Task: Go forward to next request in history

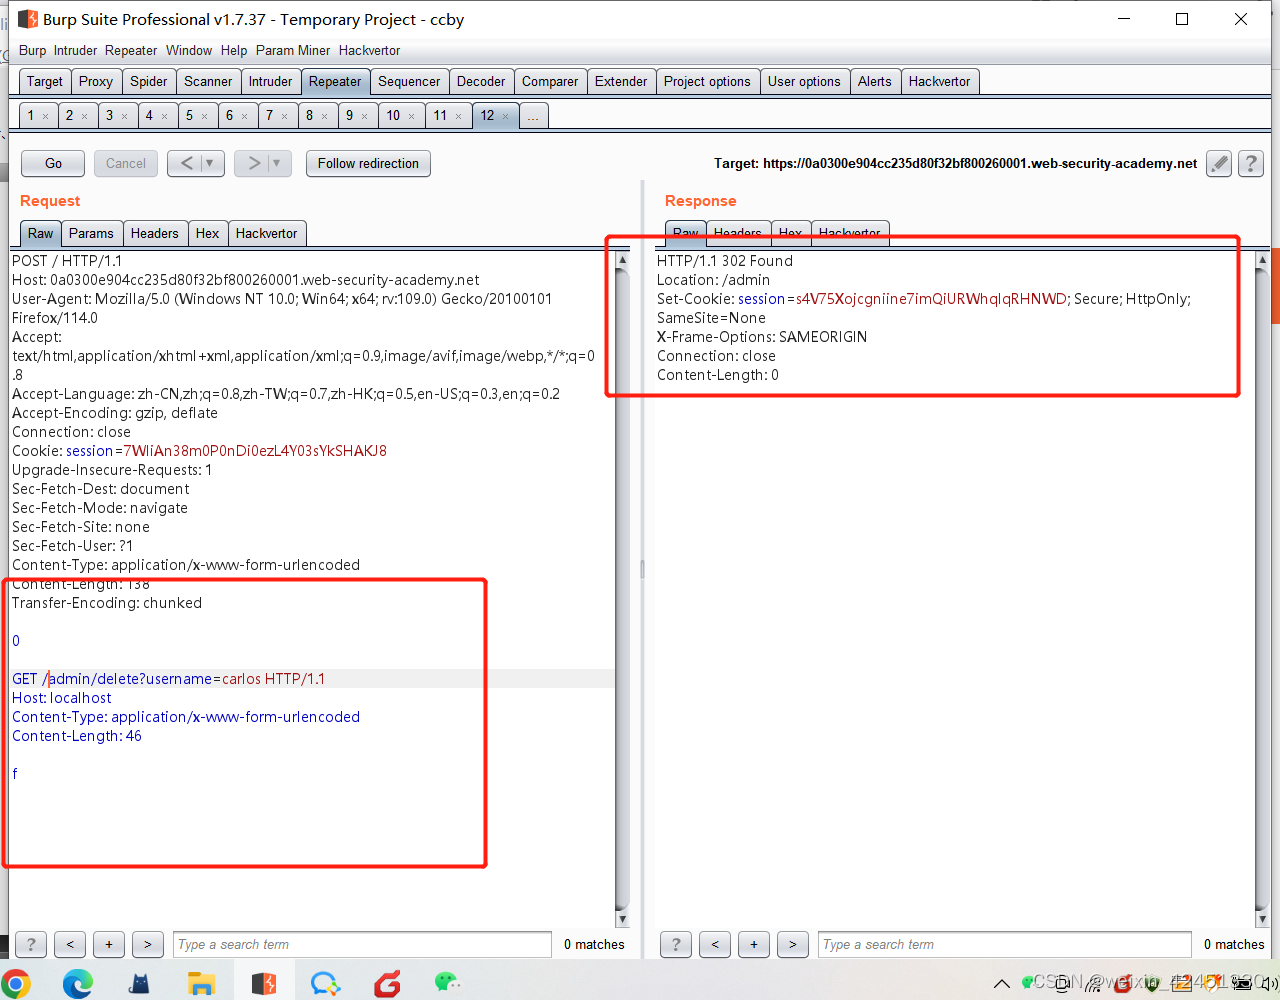Action: point(254,163)
